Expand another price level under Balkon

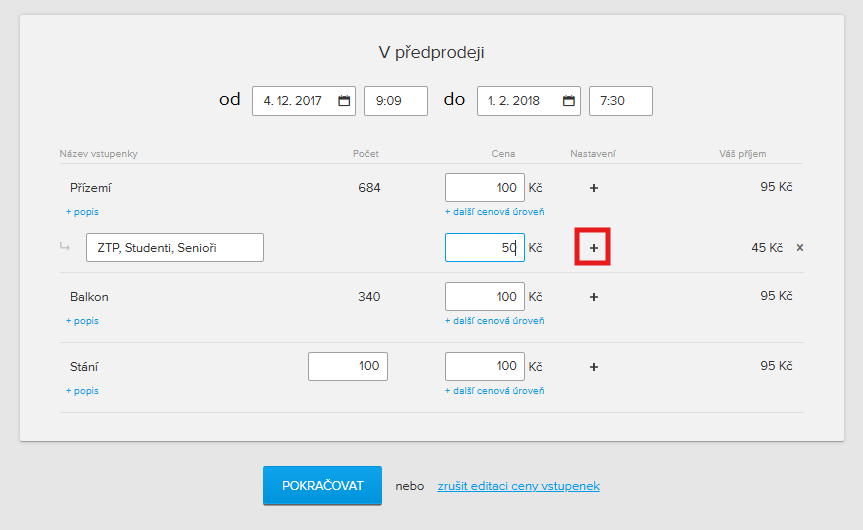[494, 321]
